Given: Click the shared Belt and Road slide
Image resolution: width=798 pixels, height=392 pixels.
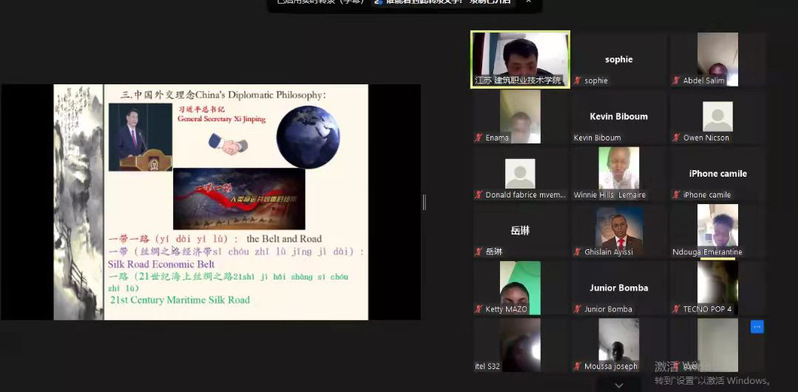Looking at the screenshot, I should coord(211,202).
